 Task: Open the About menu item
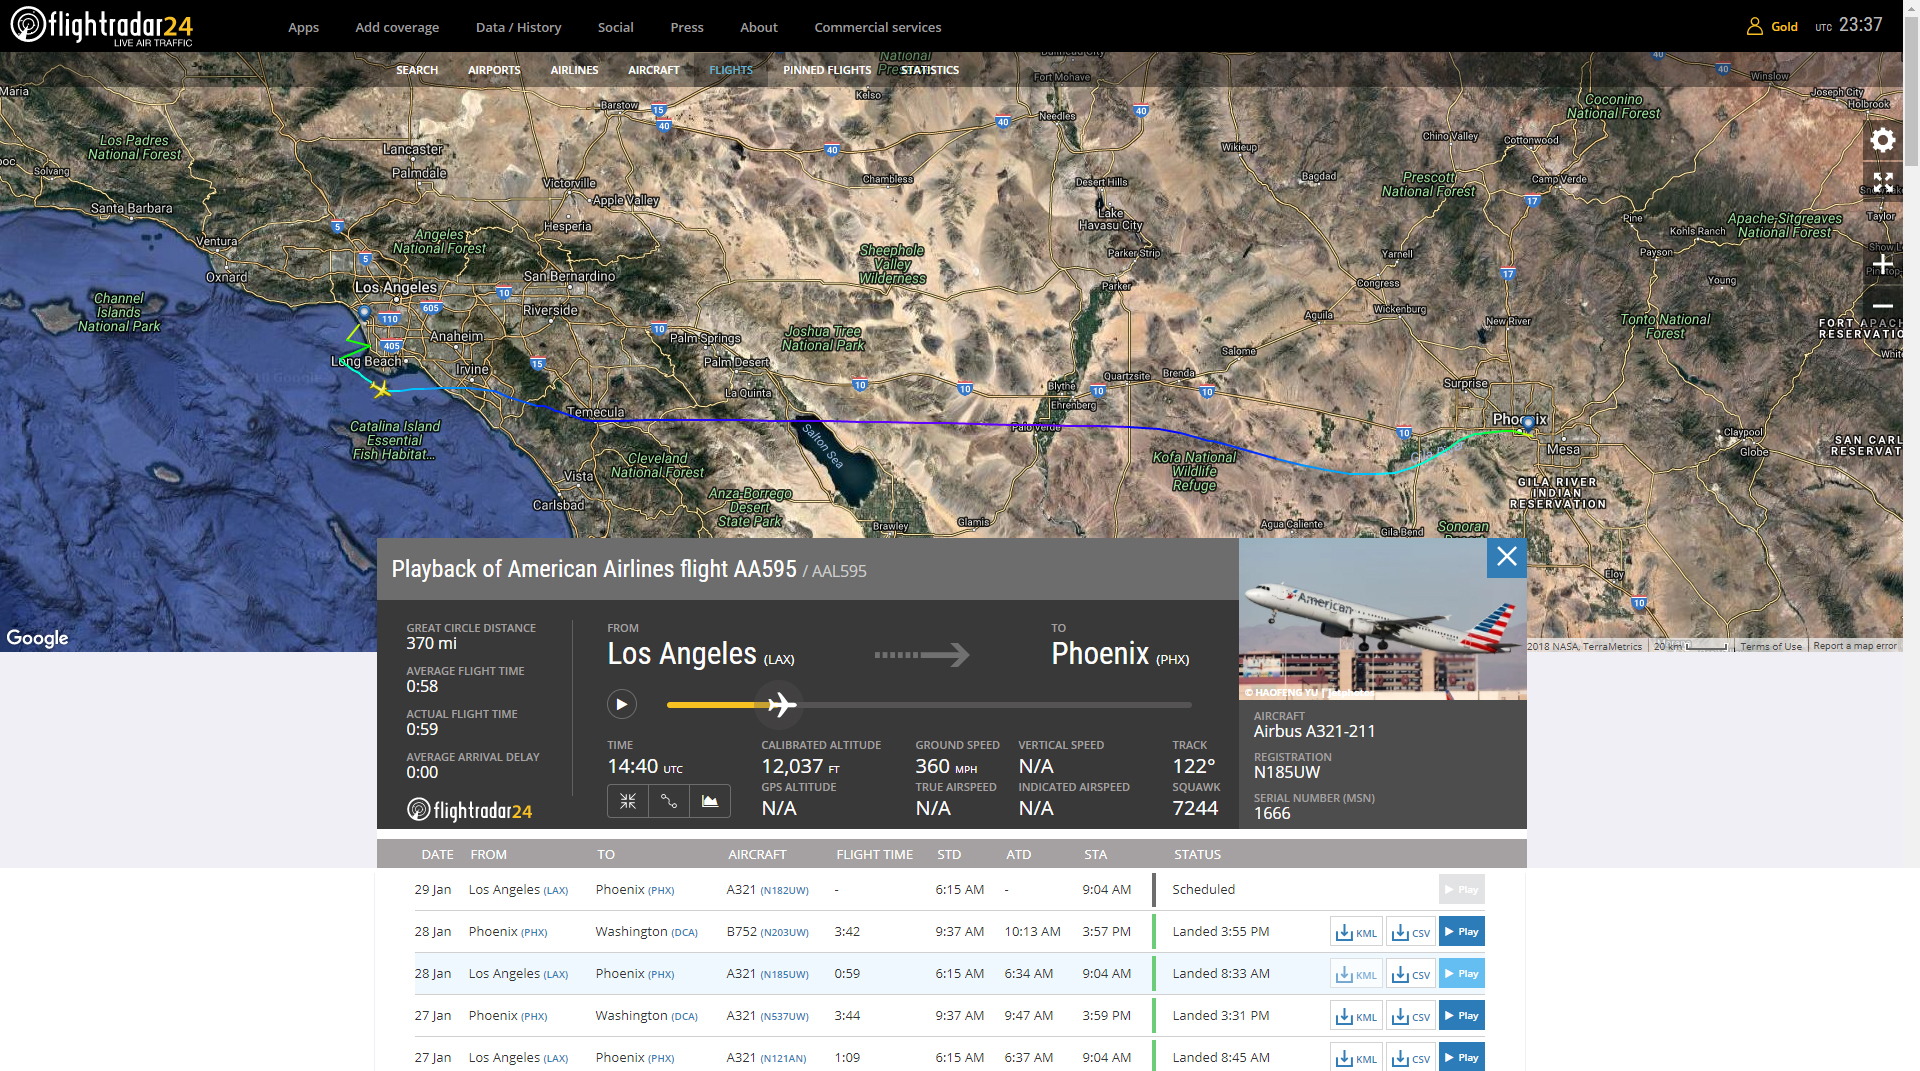758,27
